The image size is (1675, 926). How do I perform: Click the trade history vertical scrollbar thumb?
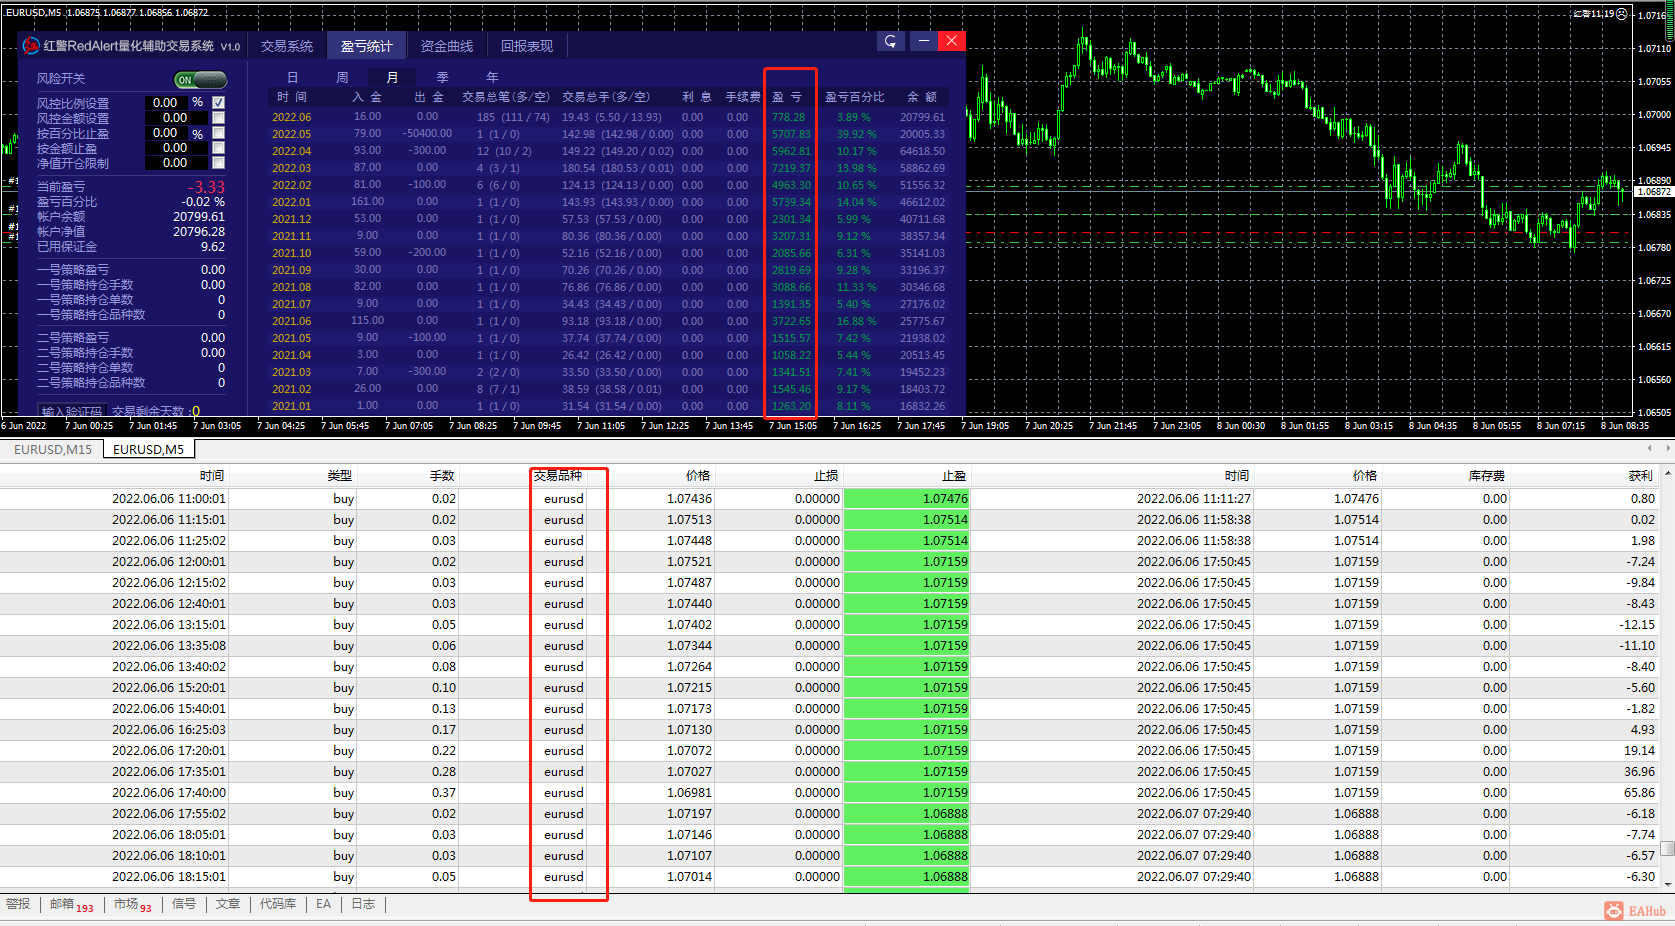[1667, 848]
